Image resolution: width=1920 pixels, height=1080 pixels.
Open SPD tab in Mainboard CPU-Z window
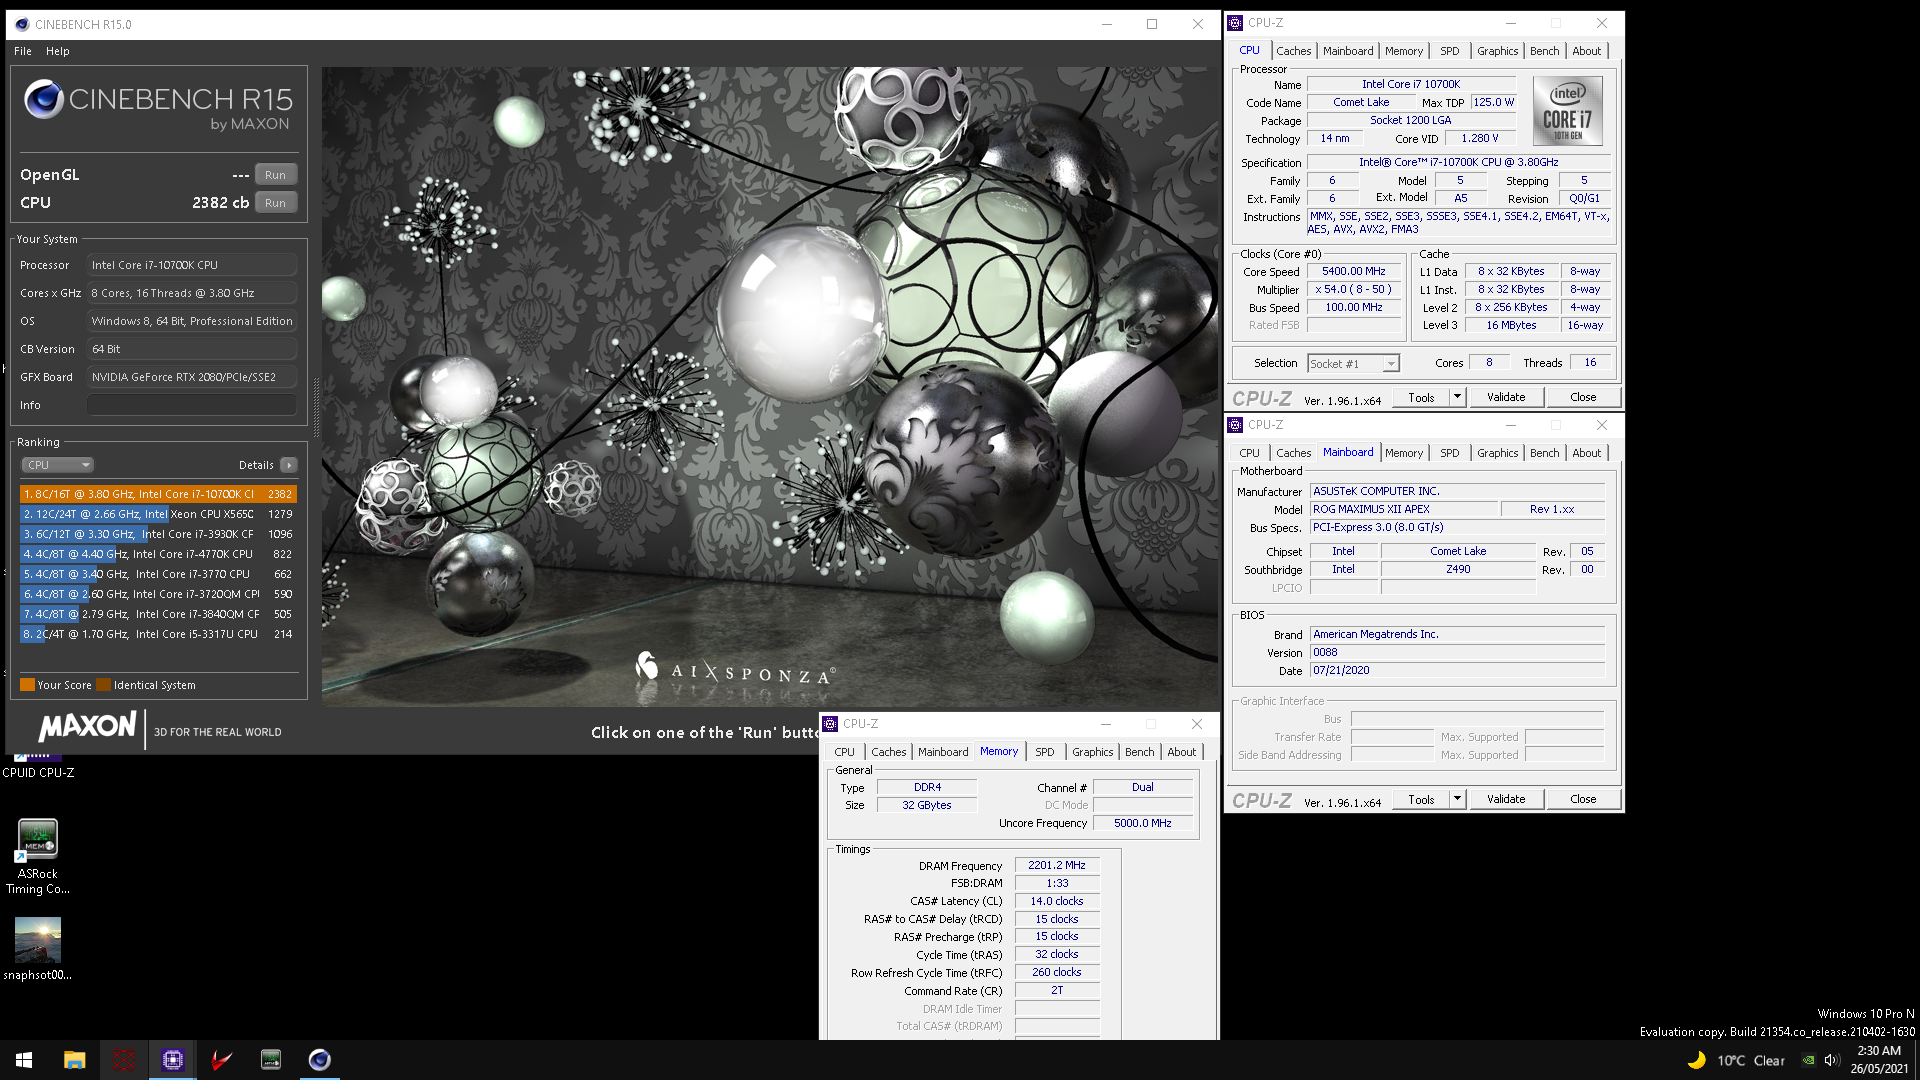pos(1449,453)
